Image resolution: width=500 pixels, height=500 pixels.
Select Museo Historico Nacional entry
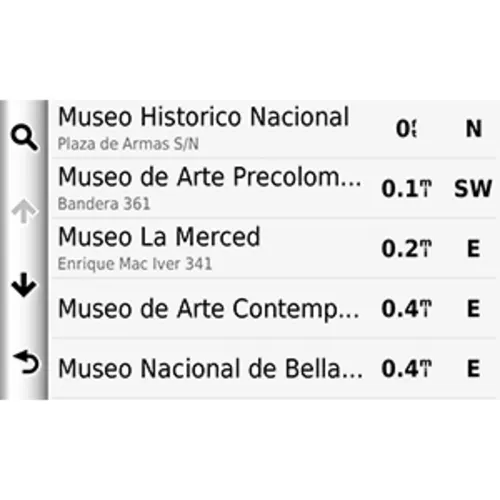[x=273, y=129]
